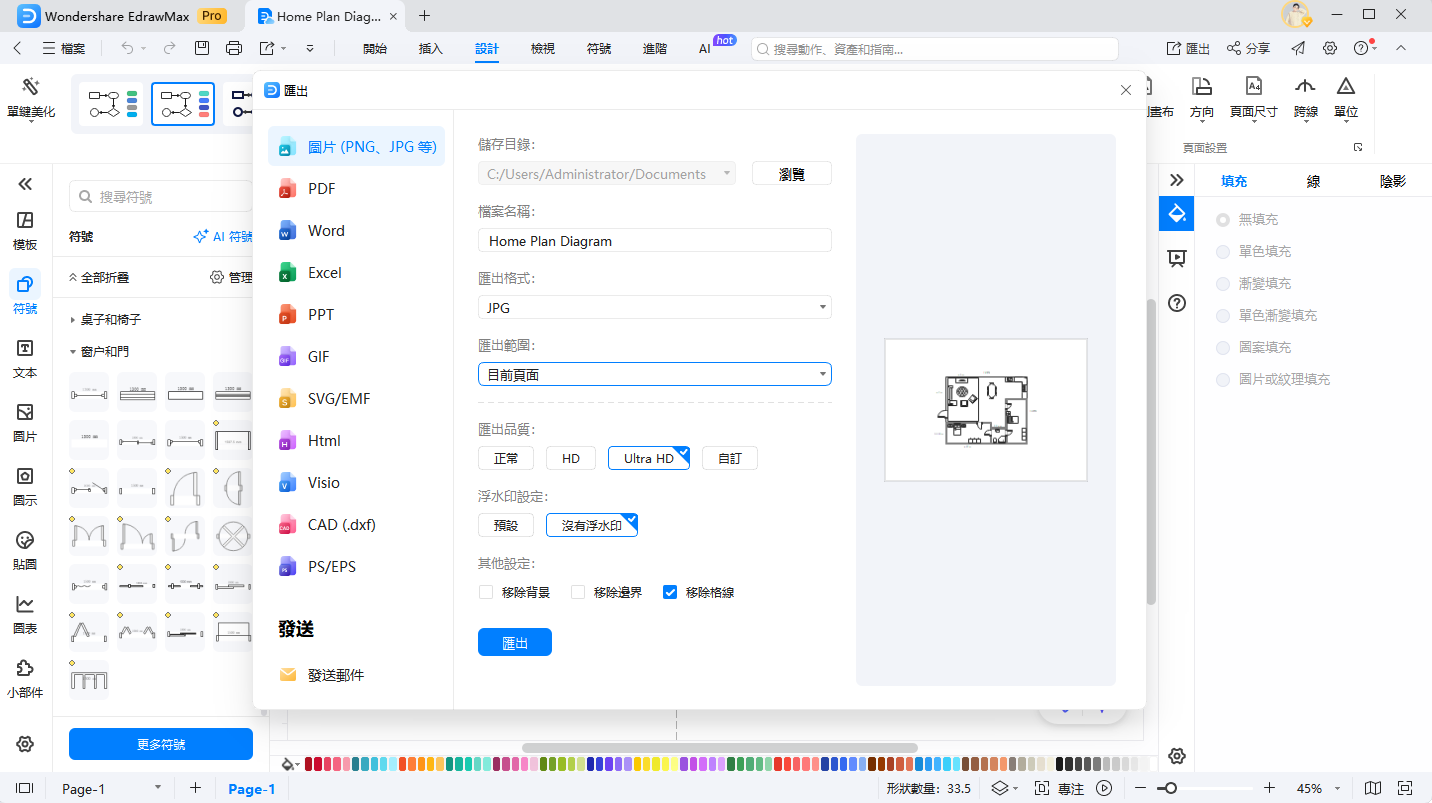Open the 匯出格式 JPG dropdown
Screen dimensions: 1432x803
pyautogui.click(x=654, y=307)
